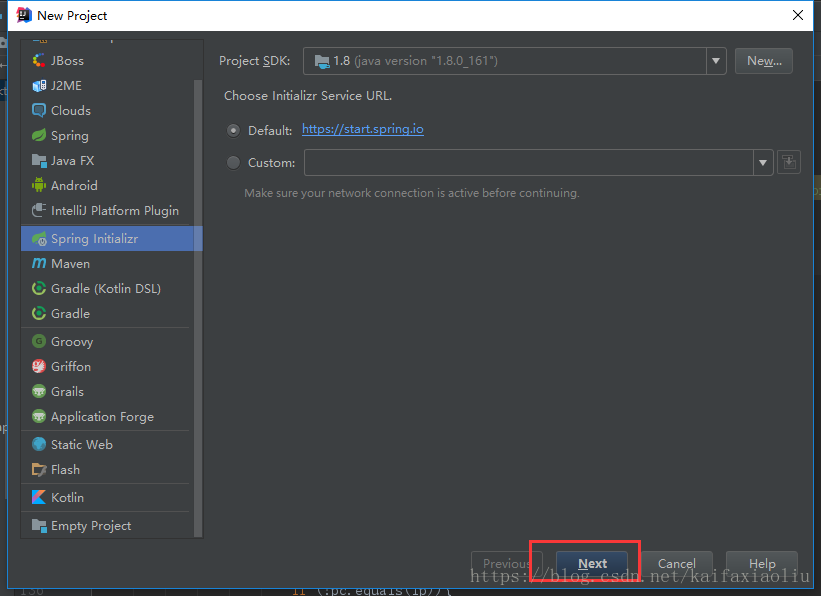Click the Empty Project folder icon
Viewport: 821px width, 596px height.
point(39,525)
